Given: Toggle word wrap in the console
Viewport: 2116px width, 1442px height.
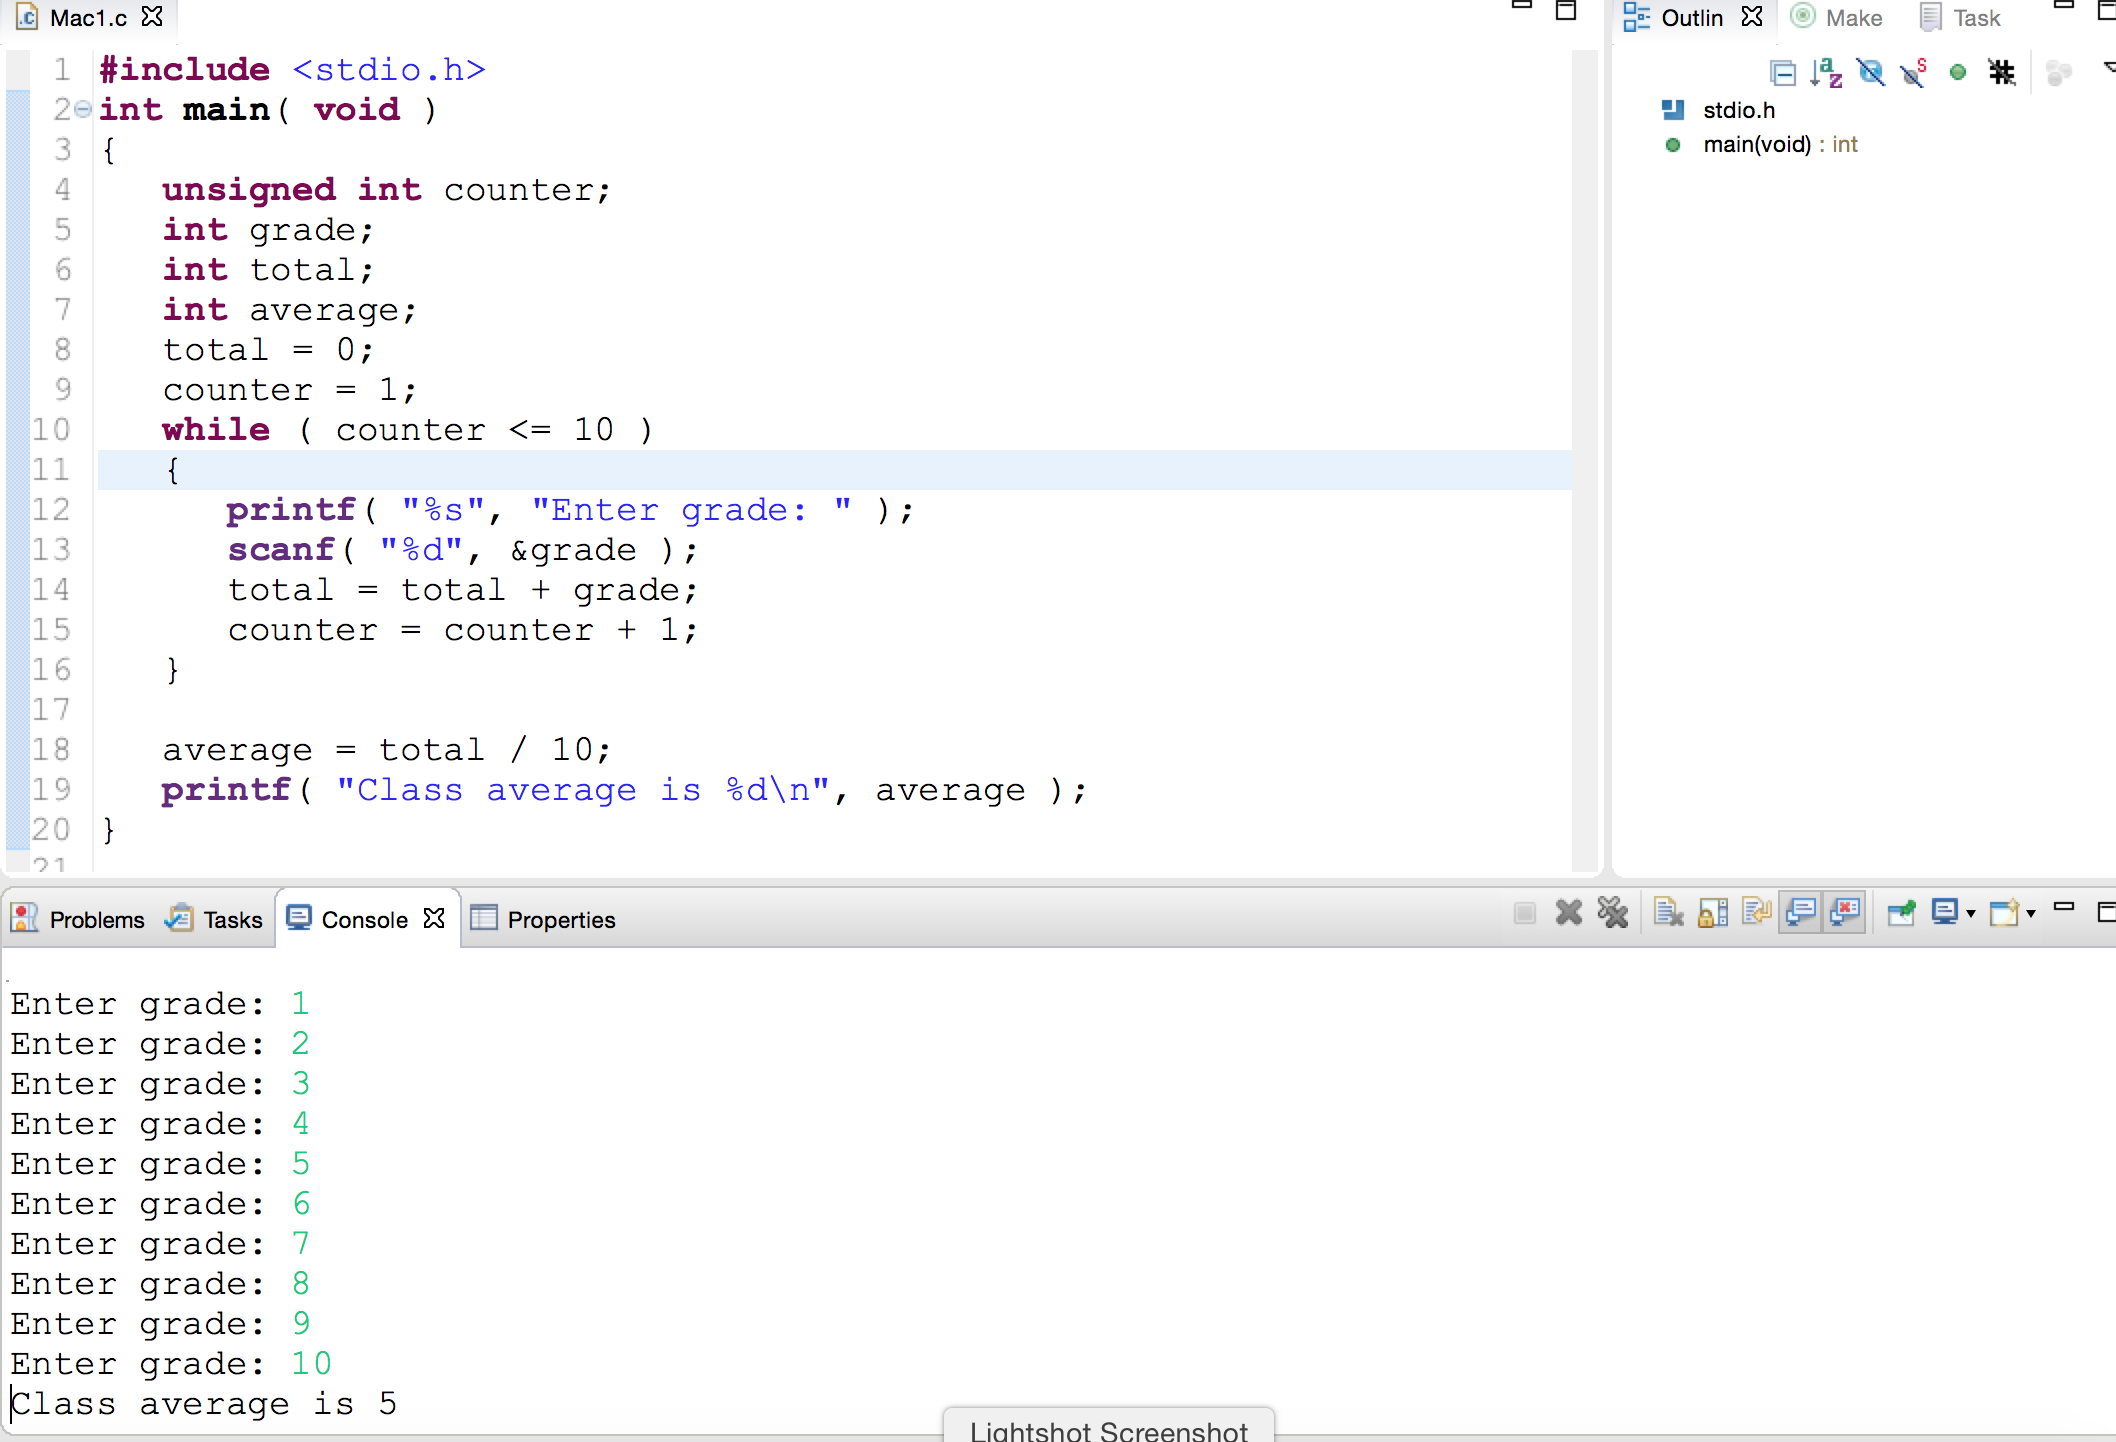Looking at the screenshot, I should (x=1757, y=912).
